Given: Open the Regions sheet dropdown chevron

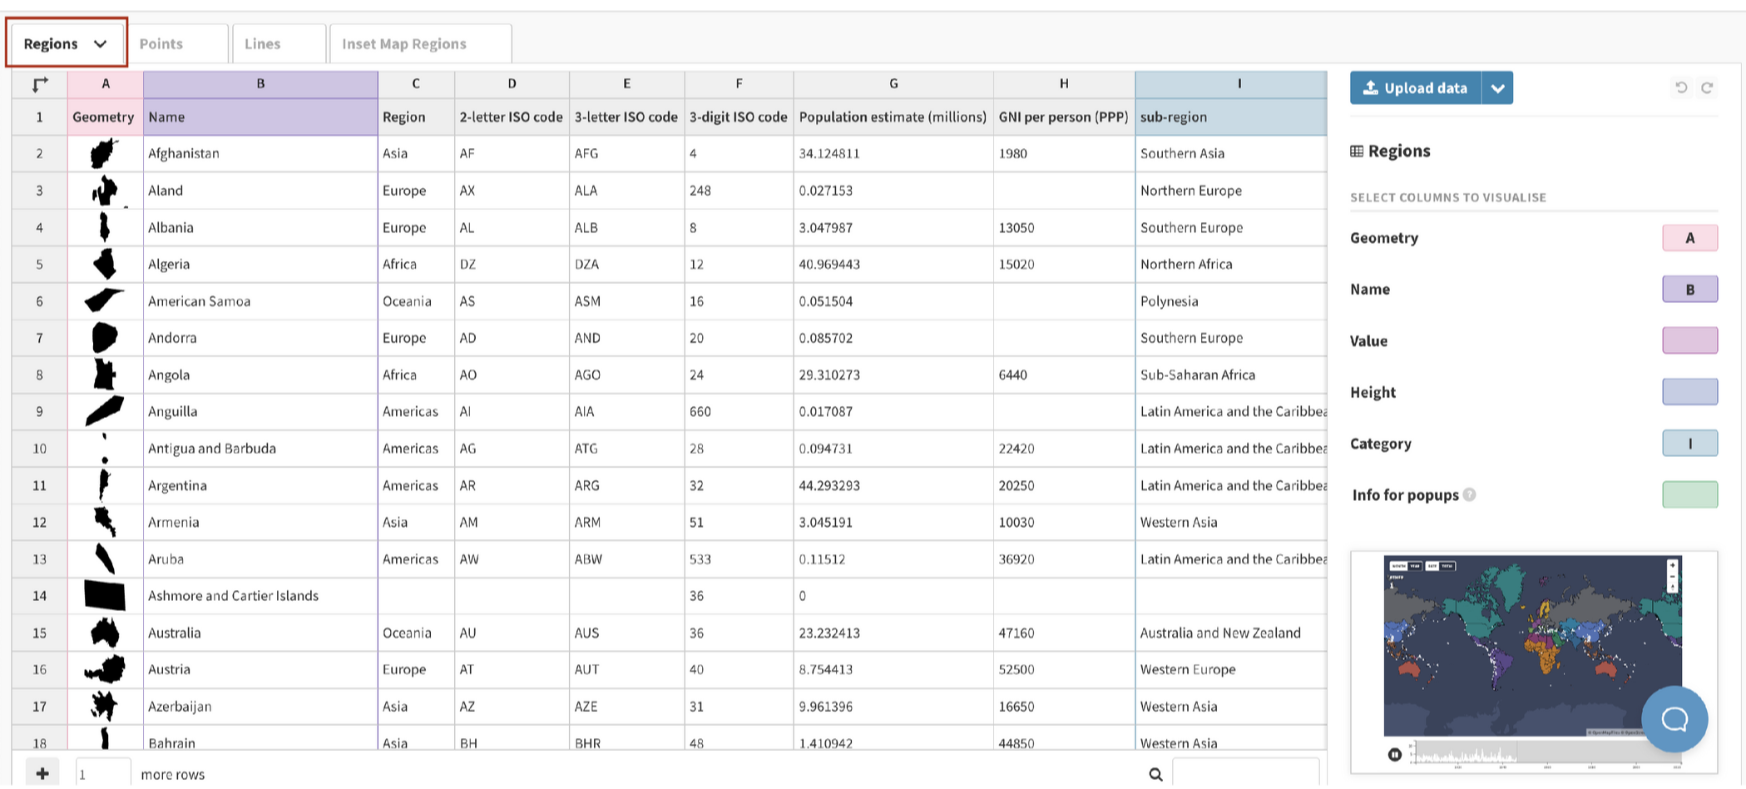Looking at the screenshot, I should pos(100,44).
